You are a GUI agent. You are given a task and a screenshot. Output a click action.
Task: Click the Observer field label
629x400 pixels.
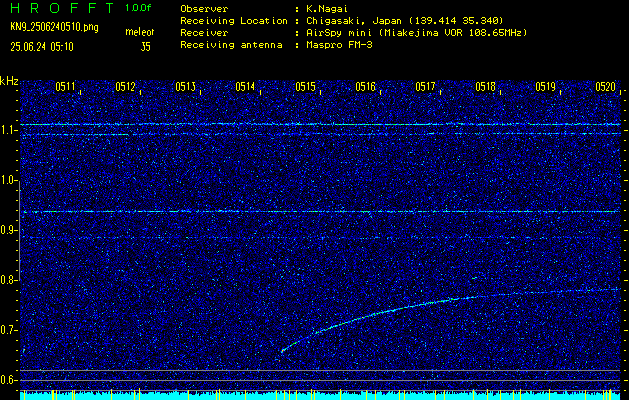click(204, 8)
